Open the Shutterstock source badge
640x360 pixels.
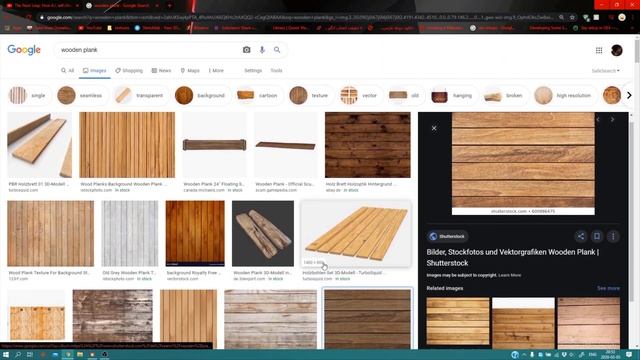[447, 236]
